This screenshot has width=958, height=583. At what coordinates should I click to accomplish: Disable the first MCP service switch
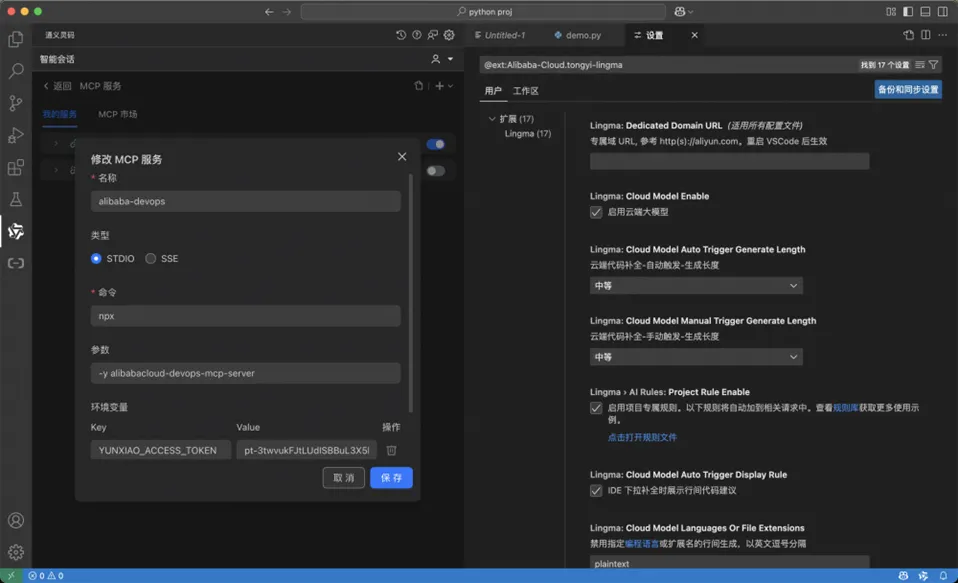pyautogui.click(x=436, y=144)
